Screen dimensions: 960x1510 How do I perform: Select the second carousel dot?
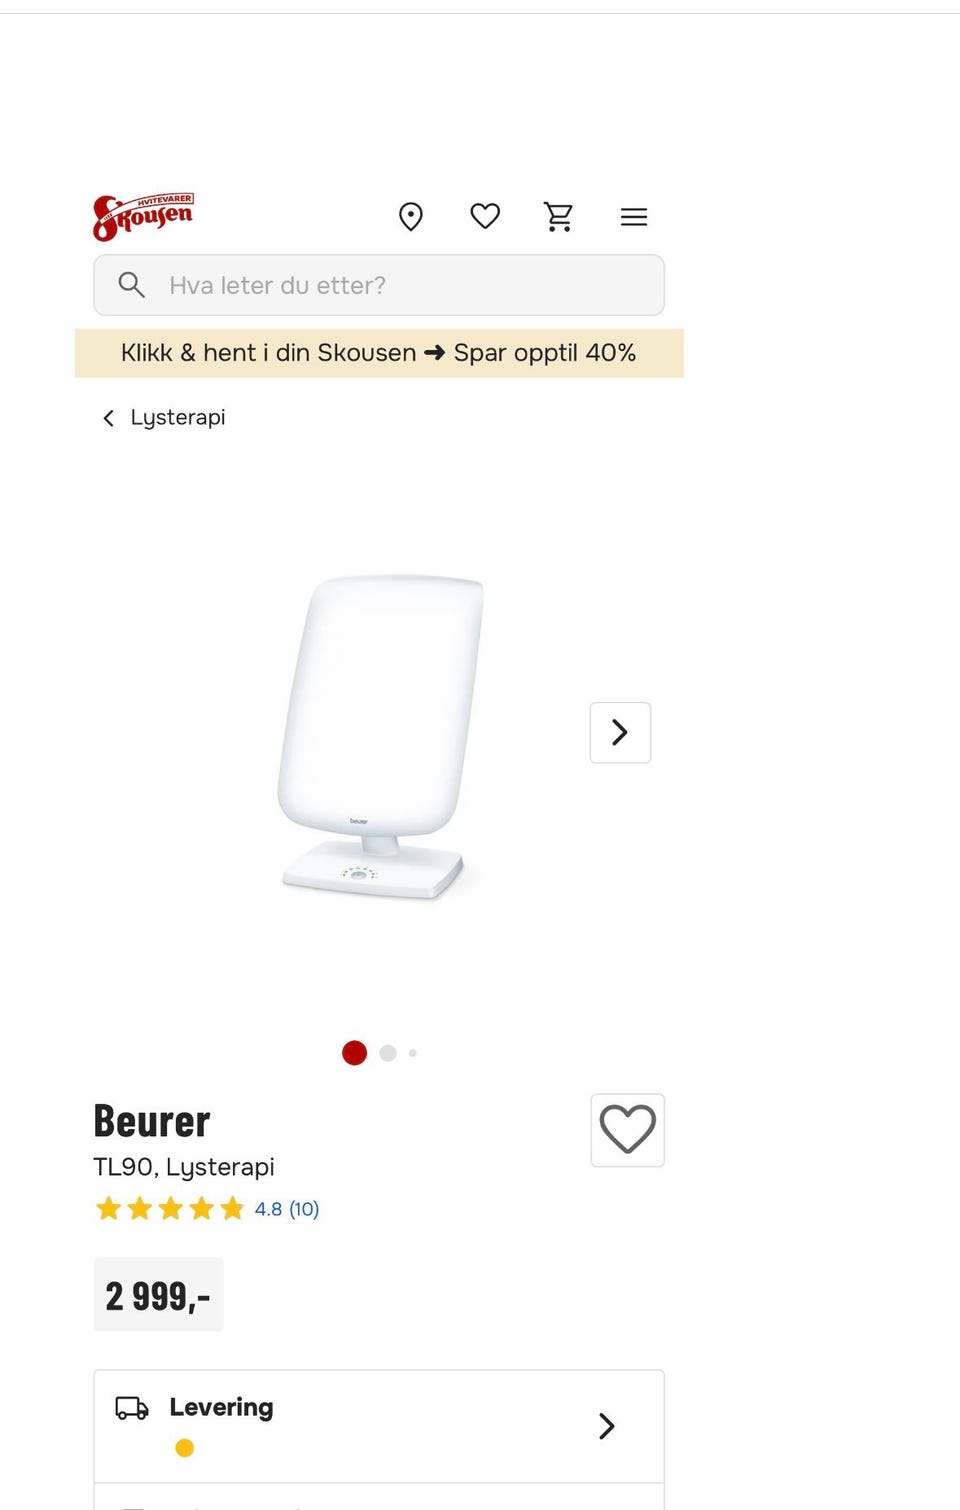tap(388, 1053)
